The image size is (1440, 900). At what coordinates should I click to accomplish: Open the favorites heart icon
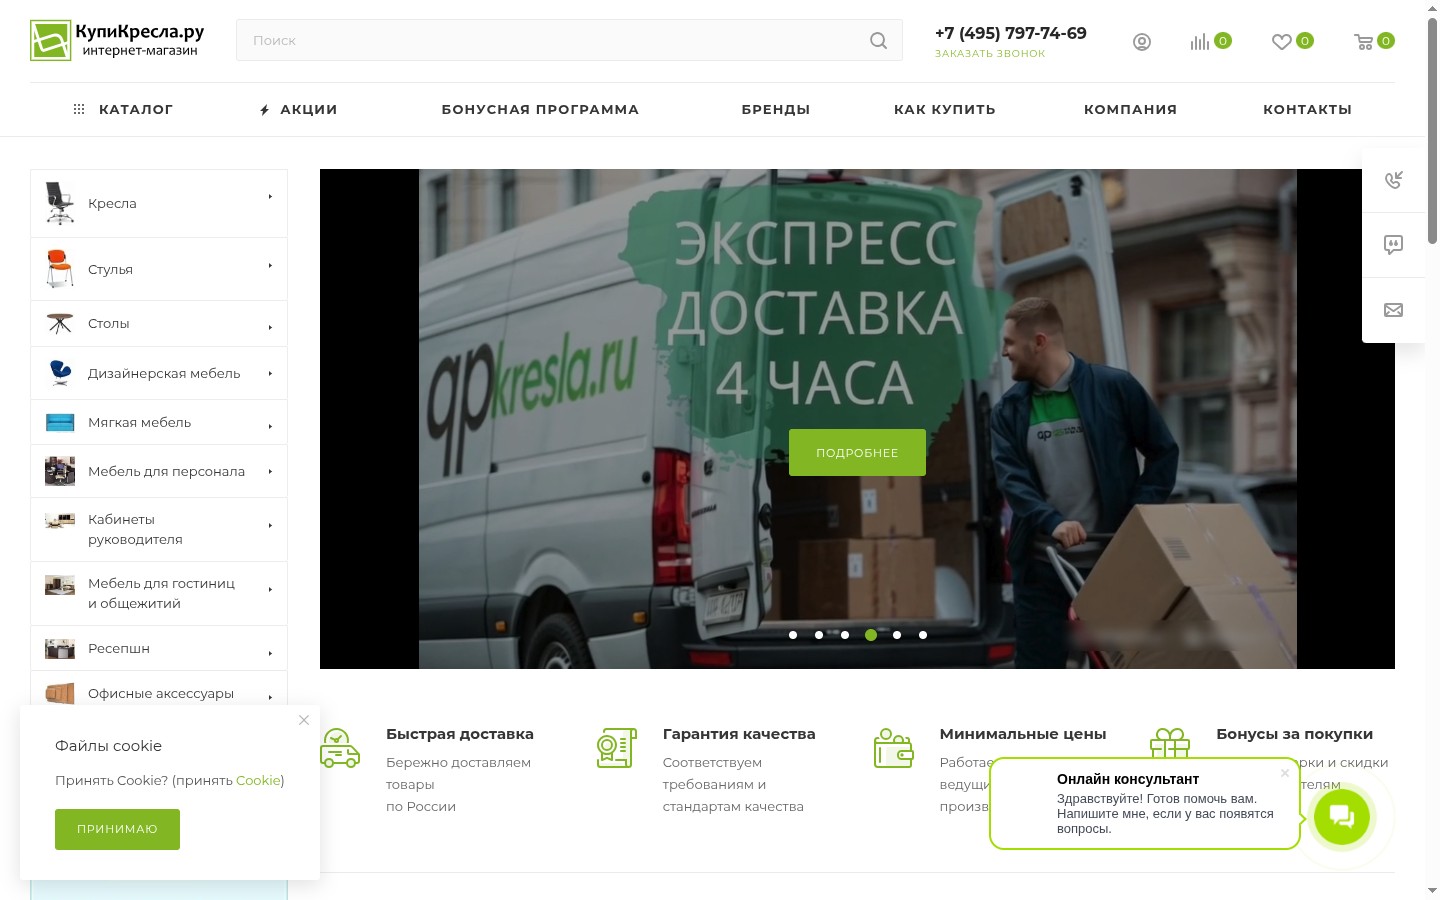coord(1281,42)
